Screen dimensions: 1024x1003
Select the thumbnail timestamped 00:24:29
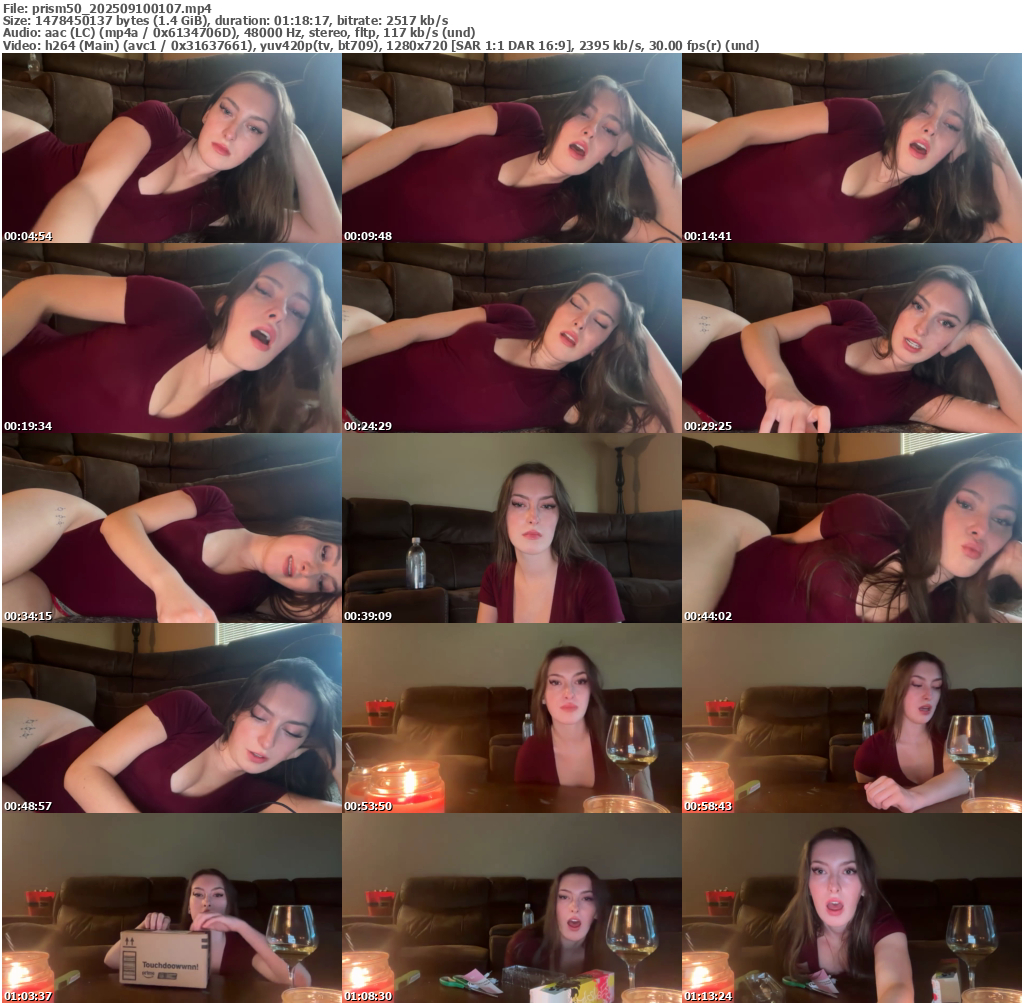[512, 338]
